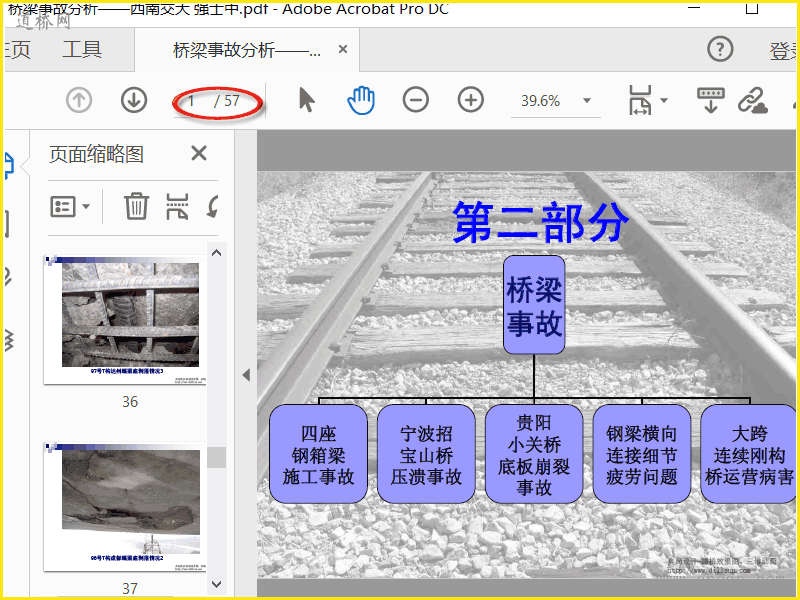The image size is (800, 600).
Task: Click the 桥梁事故 box in slide
Action: tap(534, 305)
